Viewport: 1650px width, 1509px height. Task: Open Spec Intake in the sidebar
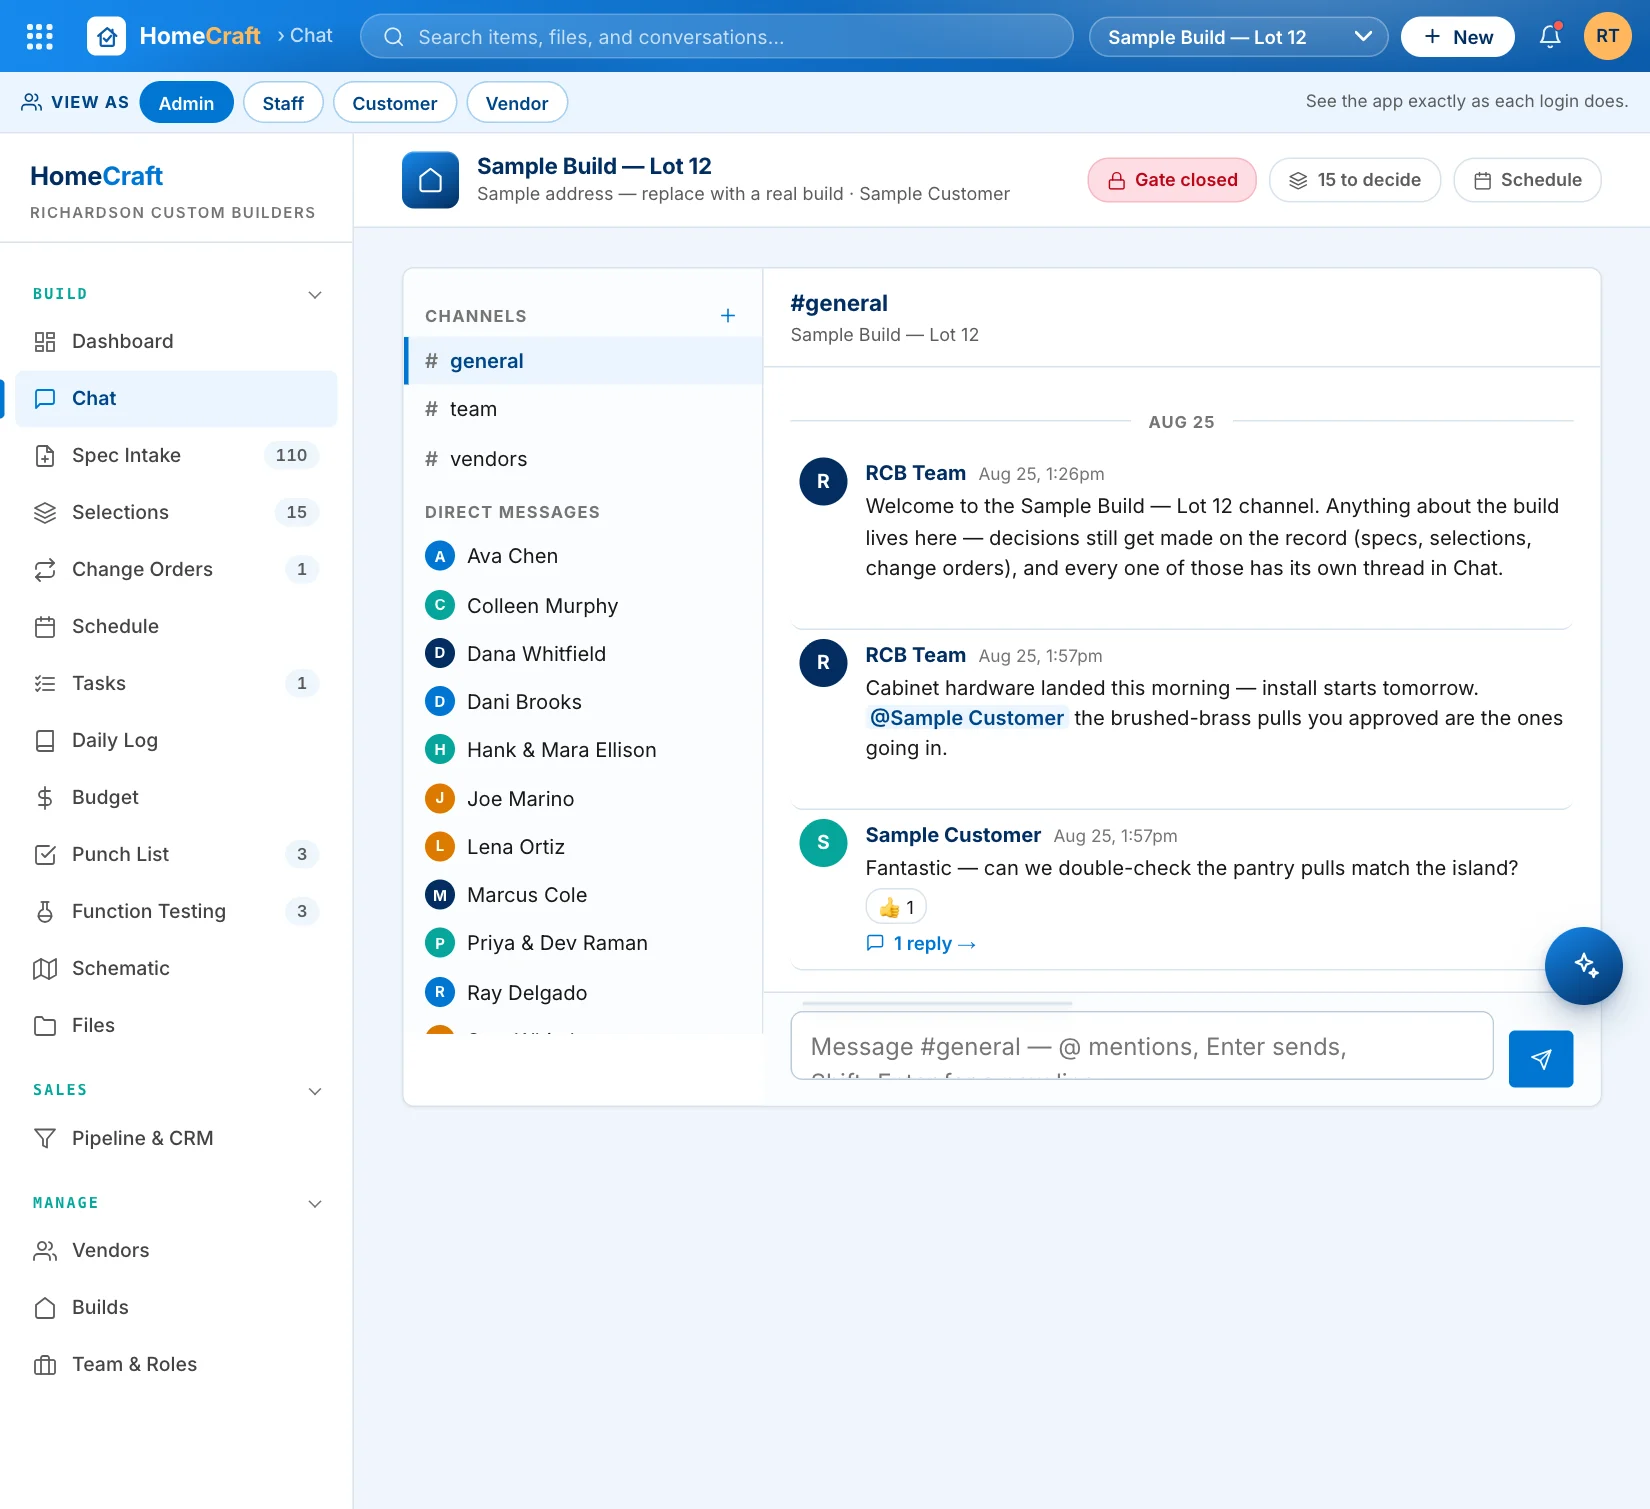pos(176,456)
